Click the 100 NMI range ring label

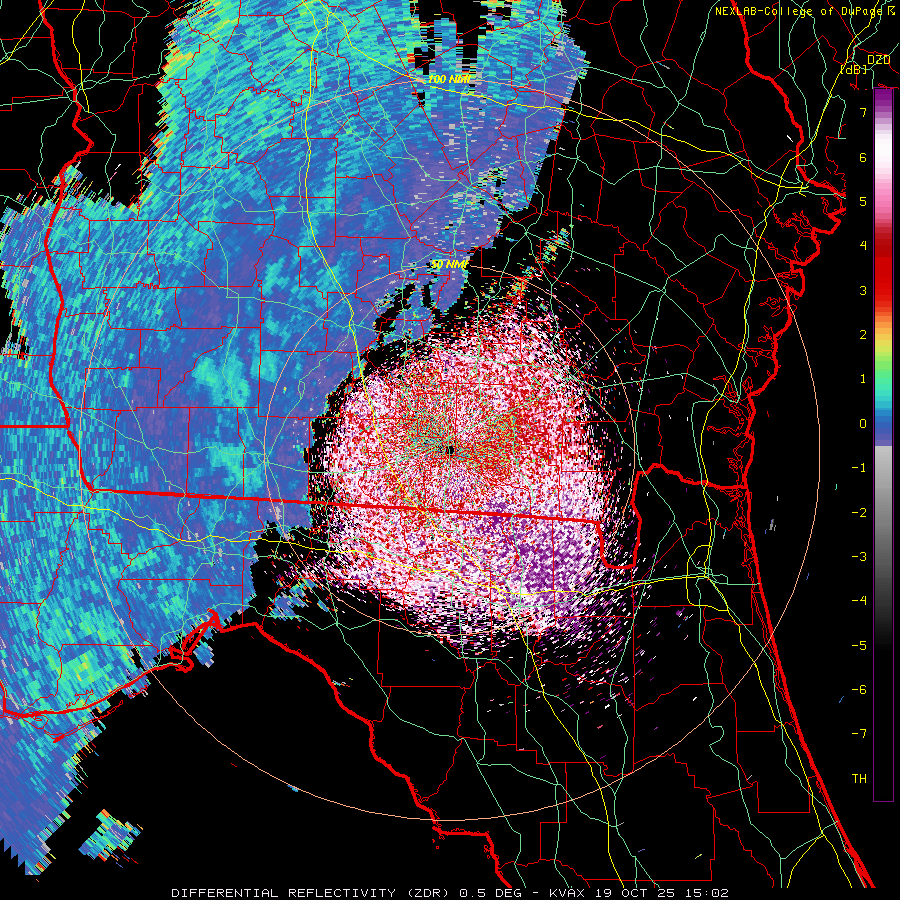pyautogui.click(x=449, y=79)
